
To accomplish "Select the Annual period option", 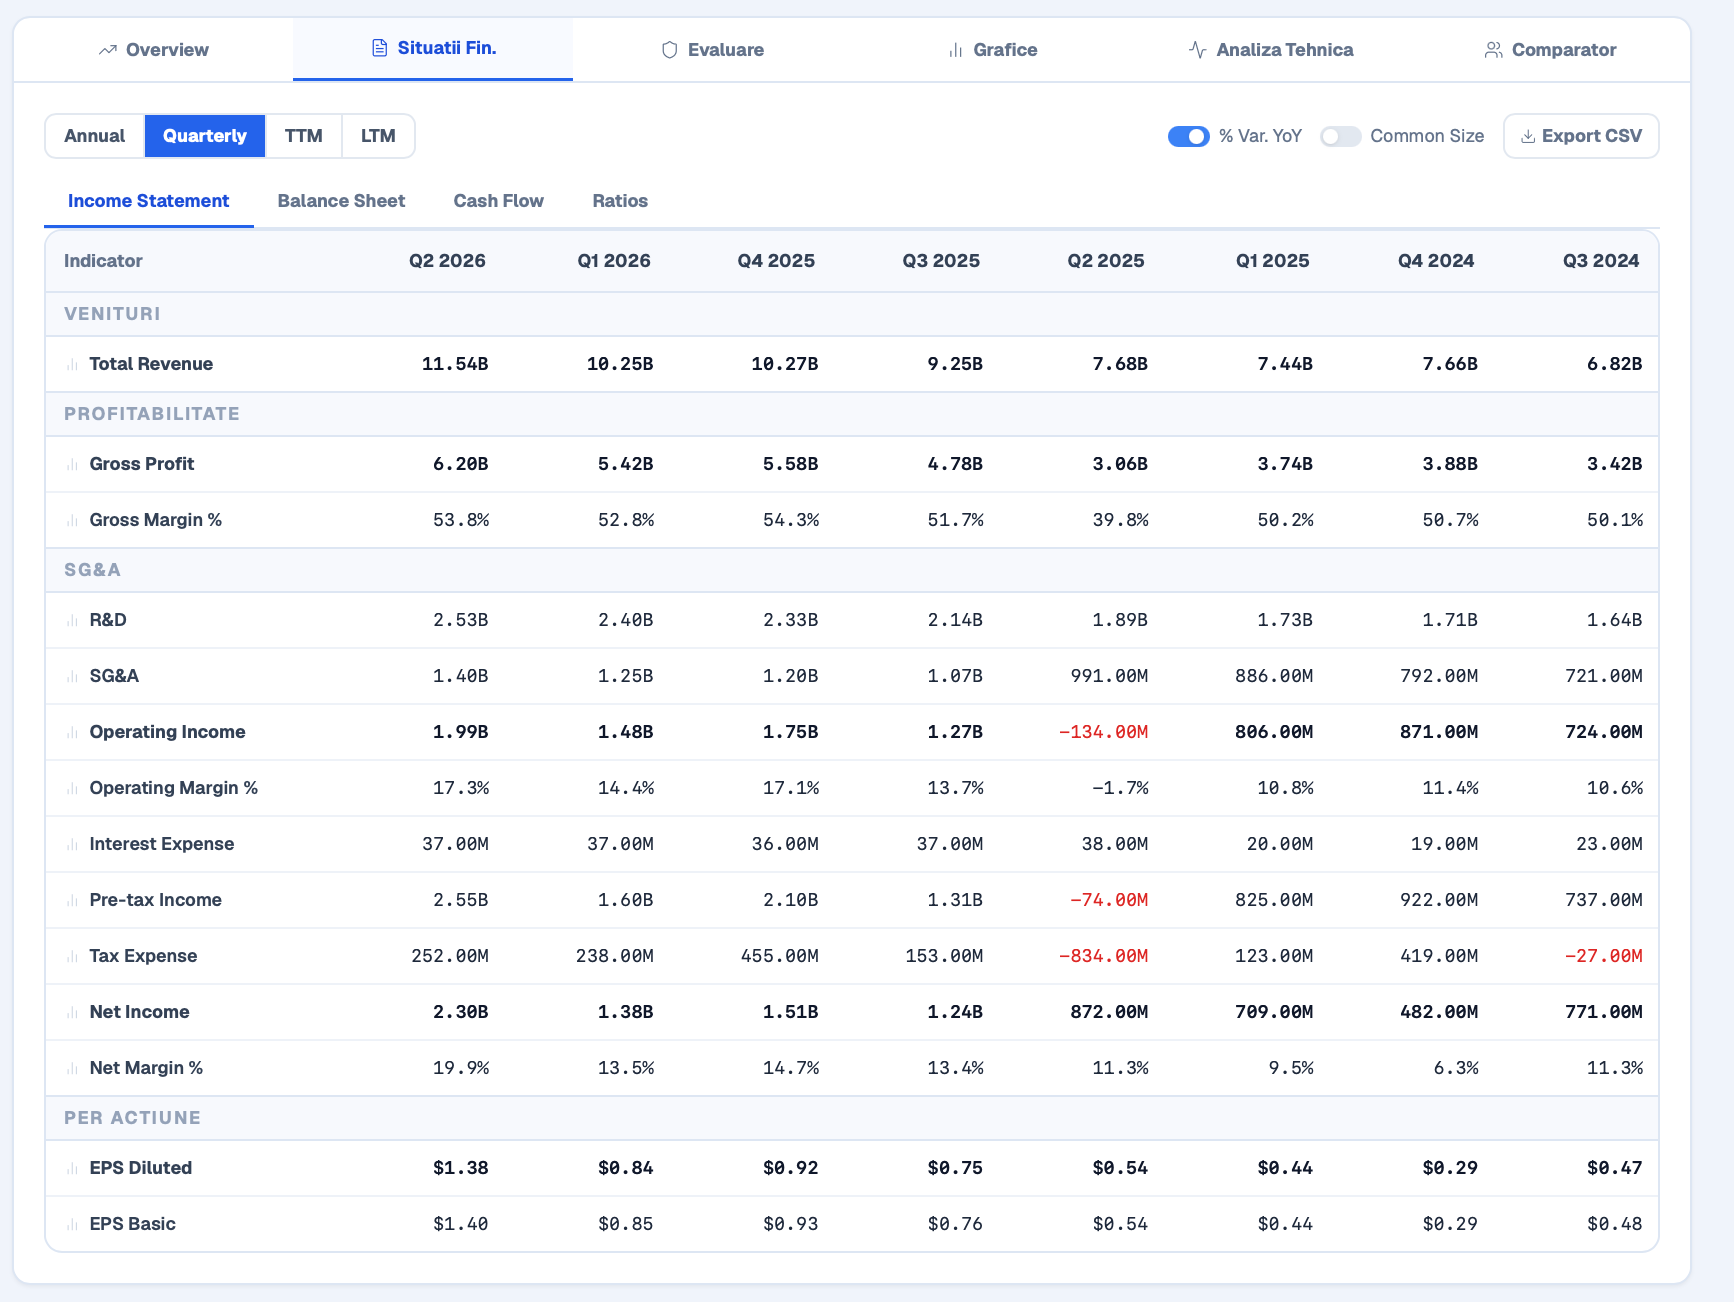I will click(95, 136).
